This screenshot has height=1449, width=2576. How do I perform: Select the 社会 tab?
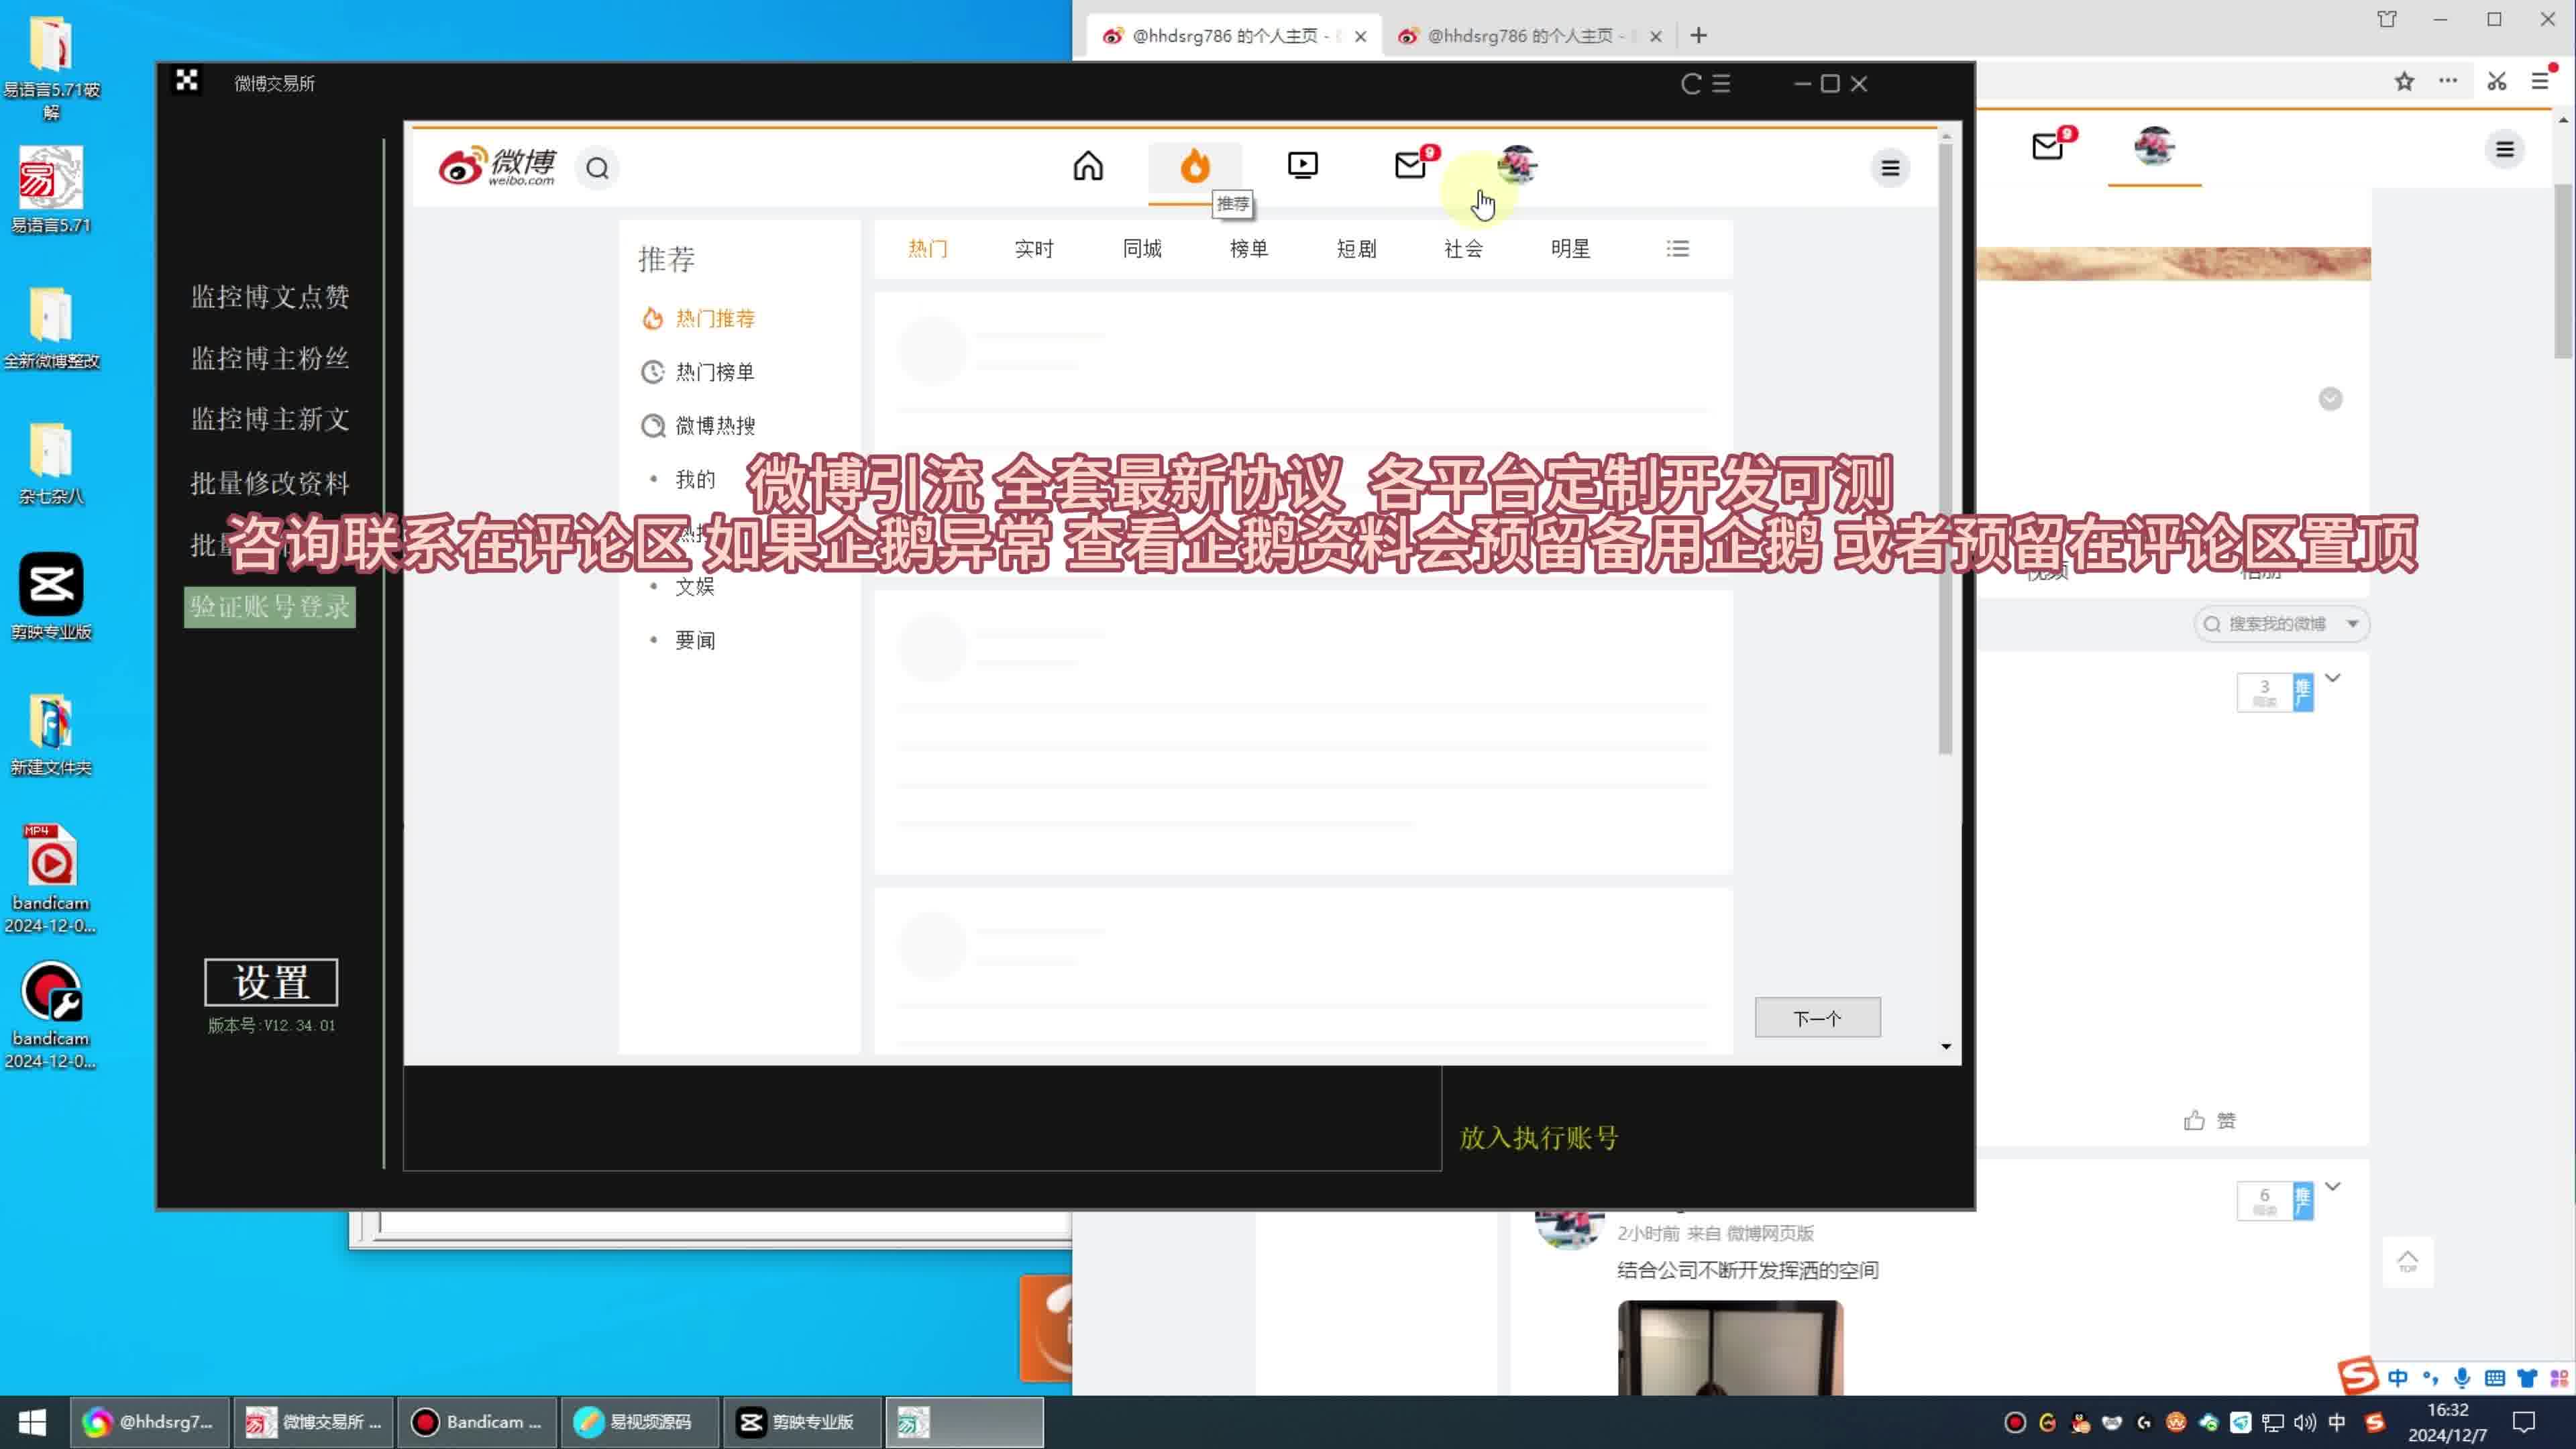[x=1463, y=248]
